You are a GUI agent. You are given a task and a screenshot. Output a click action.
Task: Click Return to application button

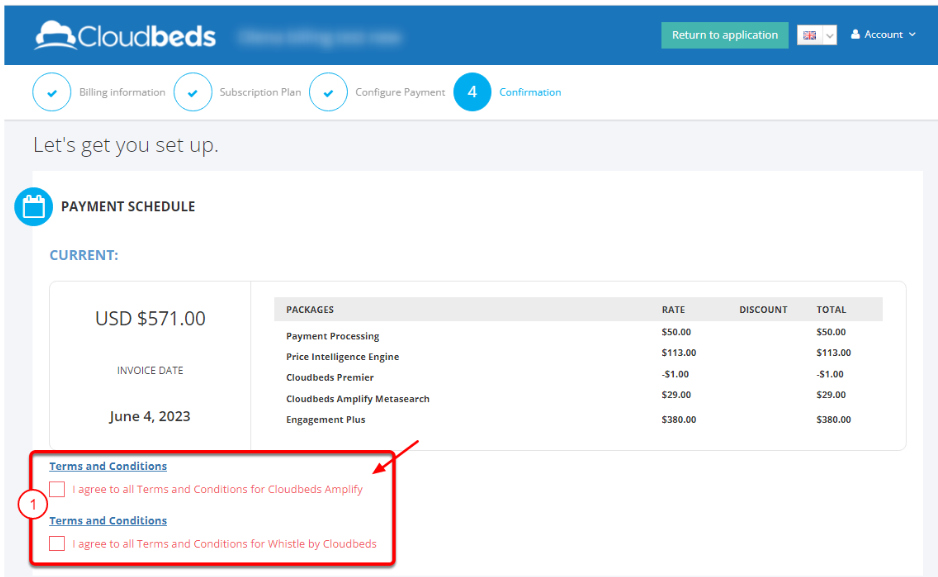coord(724,35)
